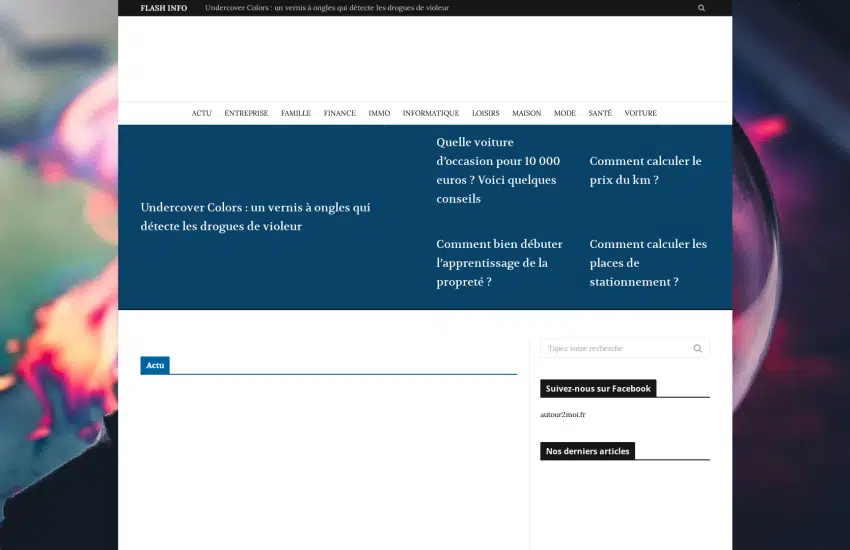Open the 'Comment calculer le prix du km' article
Screen dimensions: 850x550
coord(645,170)
